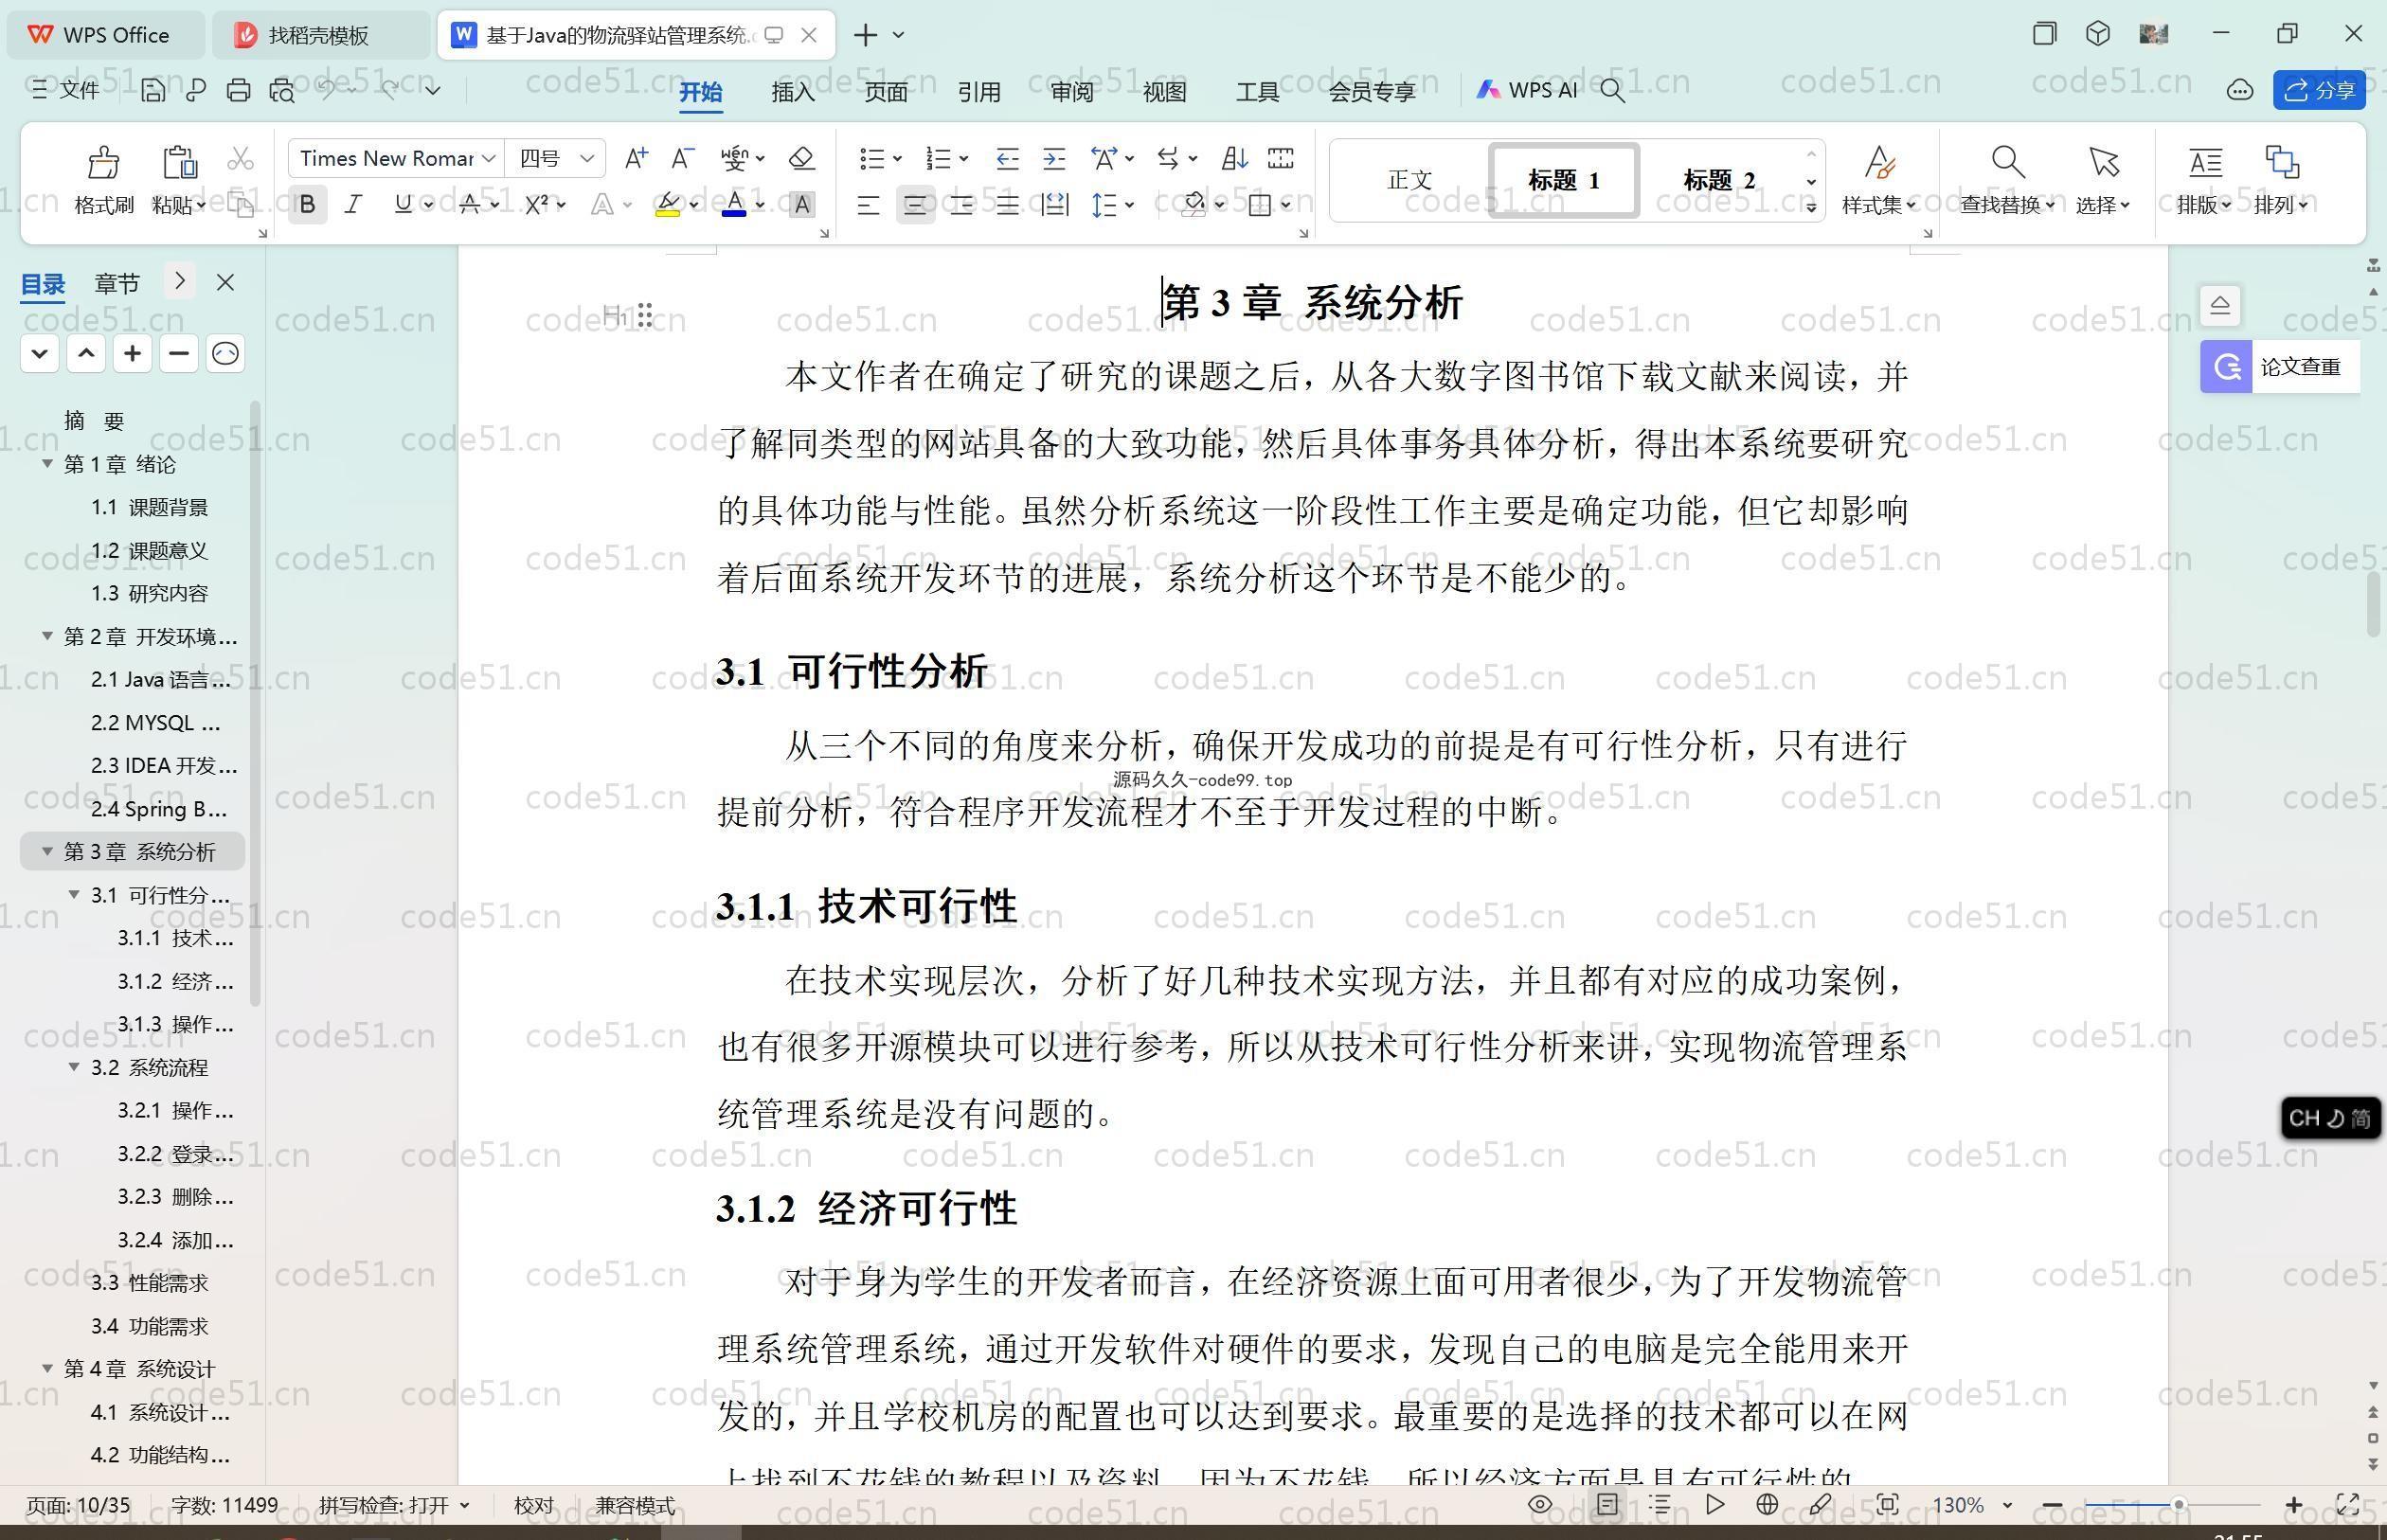Click the Increase Indent icon
This screenshot has height=1540, width=2387.
(x=1054, y=158)
